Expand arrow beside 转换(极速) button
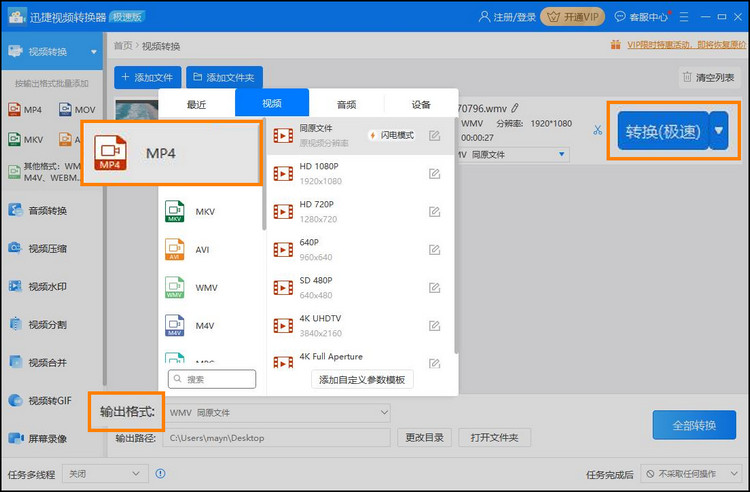 point(719,131)
